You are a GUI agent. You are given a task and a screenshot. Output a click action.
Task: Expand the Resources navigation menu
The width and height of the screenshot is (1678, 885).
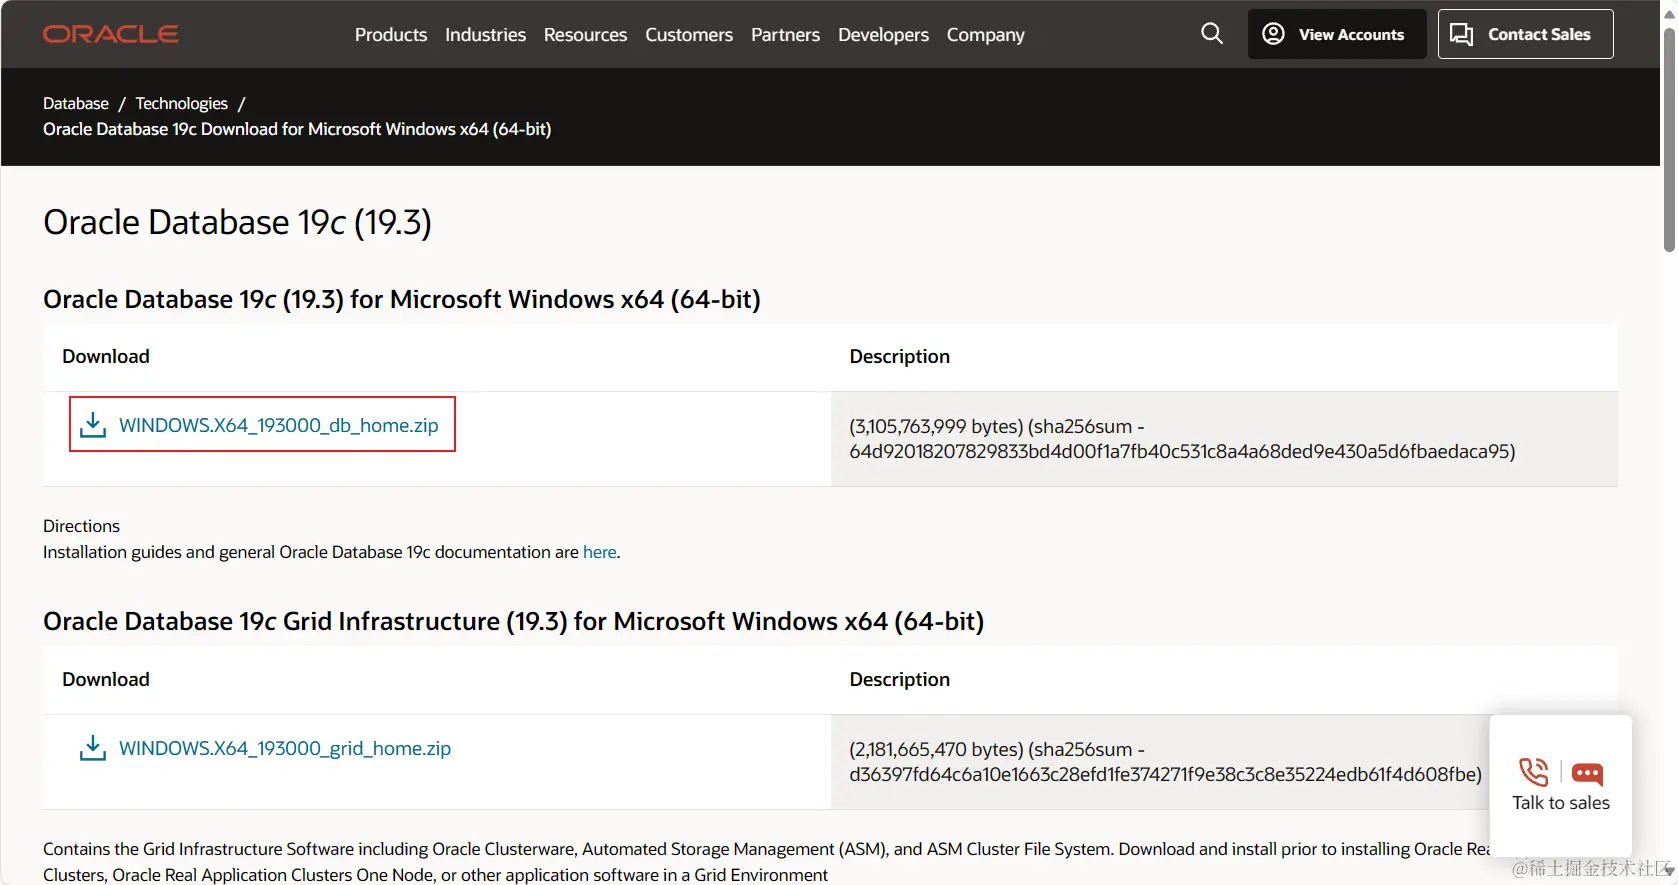point(585,35)
